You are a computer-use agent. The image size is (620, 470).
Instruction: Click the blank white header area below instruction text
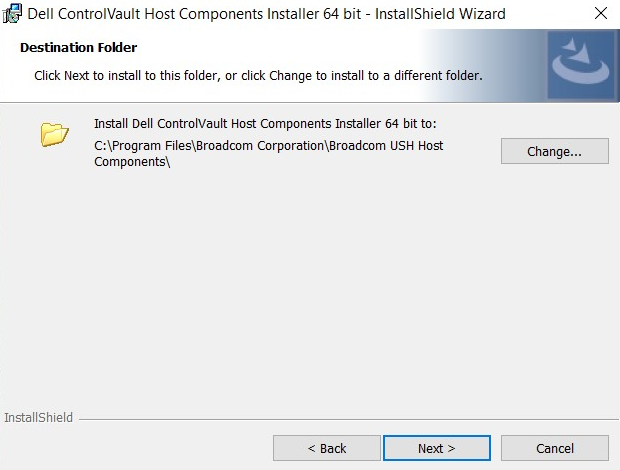point(250,92)
